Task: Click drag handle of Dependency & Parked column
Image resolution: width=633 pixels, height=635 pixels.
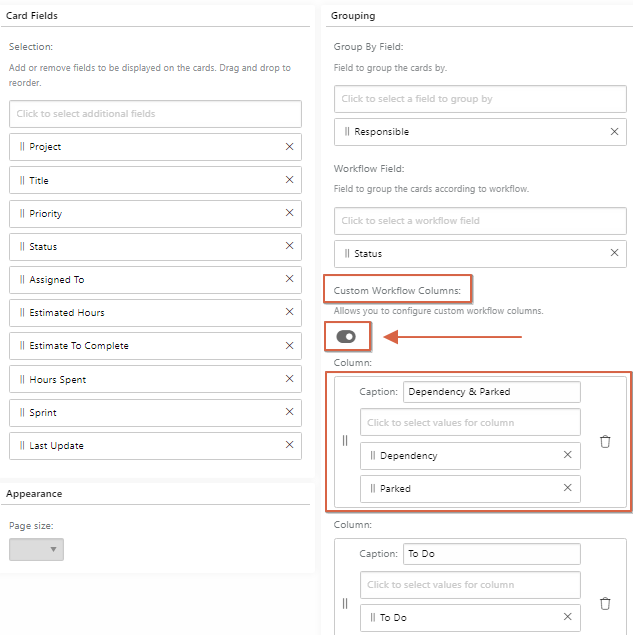Action: [345, 440]
